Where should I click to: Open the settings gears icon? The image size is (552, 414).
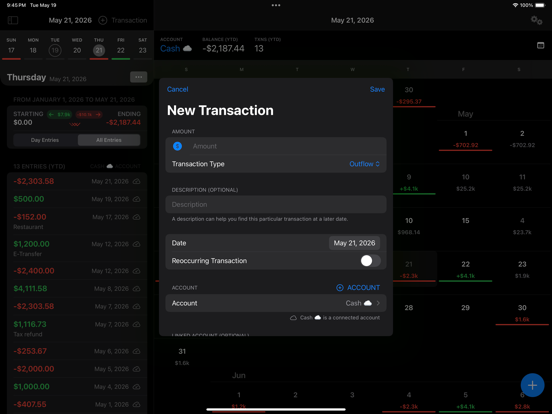pos(537,20)
